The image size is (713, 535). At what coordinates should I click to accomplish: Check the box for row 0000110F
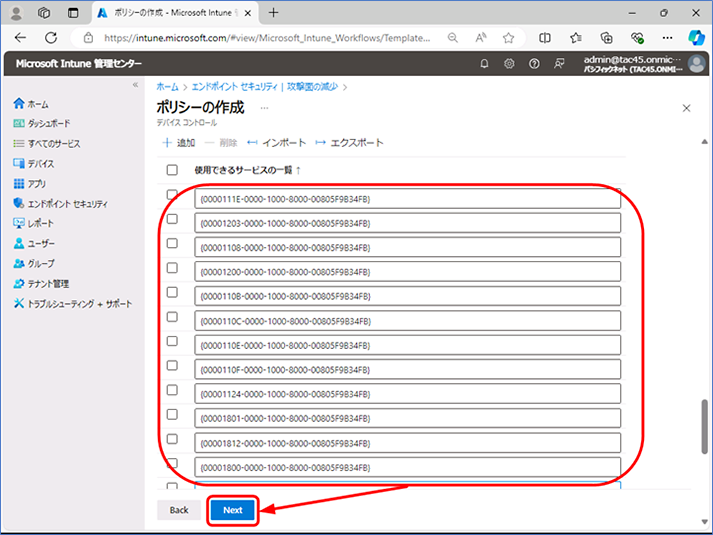[x=172, y=365]
